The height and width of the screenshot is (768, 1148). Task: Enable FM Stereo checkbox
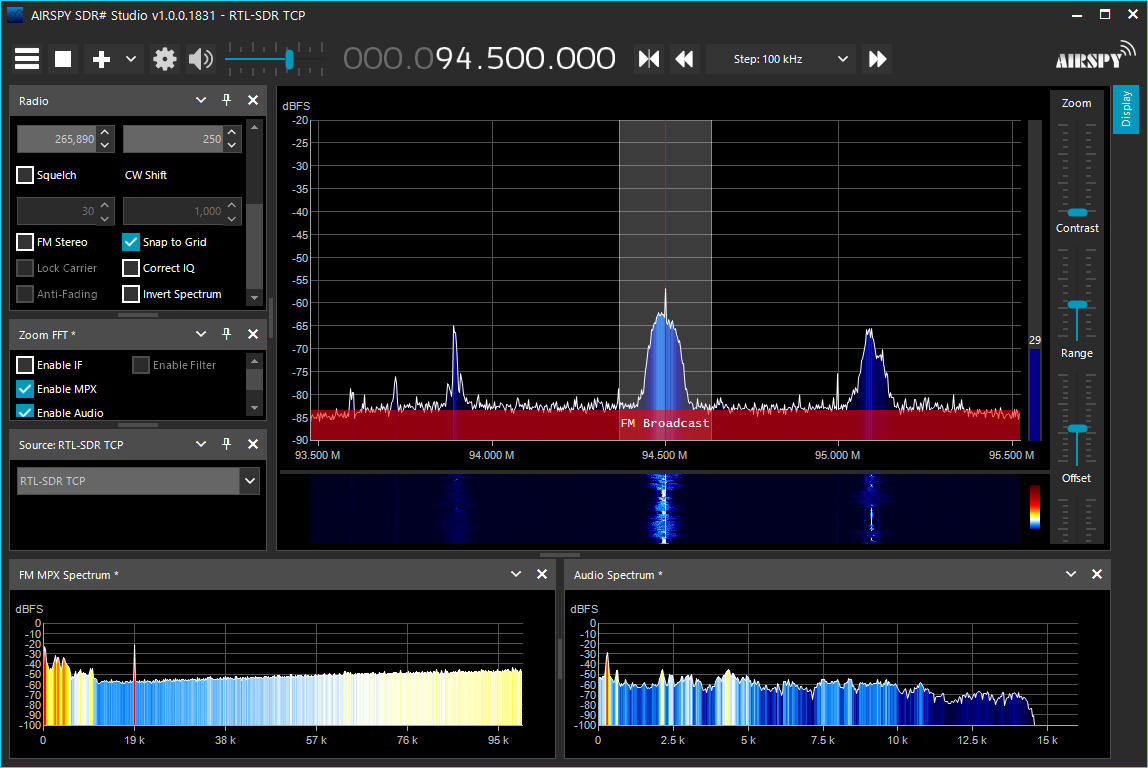point(25,242)
